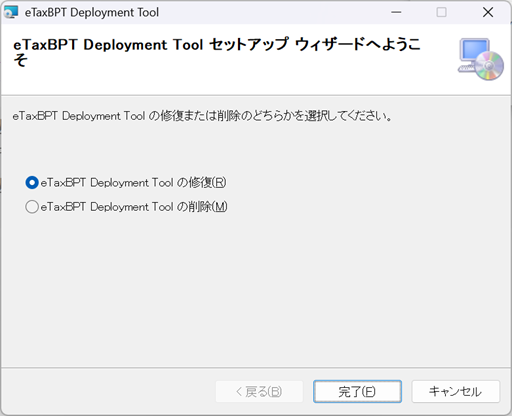Click the grayed-out 戻る(B) back button
The width and height of the screenshot is (512, 416).
[259, 391]
